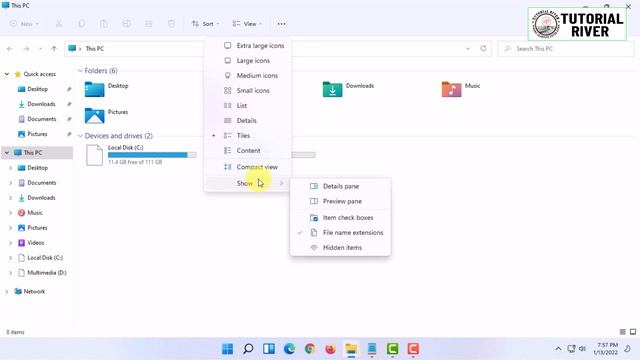Toggle Hidden items option

[x=340, y=247]
